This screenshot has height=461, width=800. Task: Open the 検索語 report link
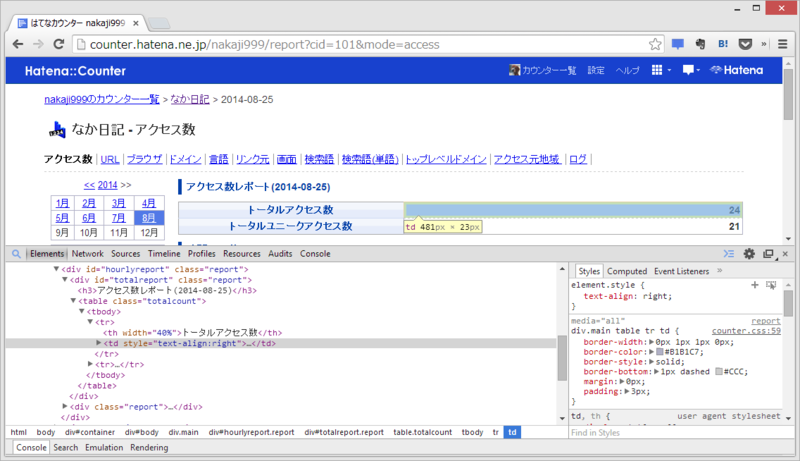(319, 159)
